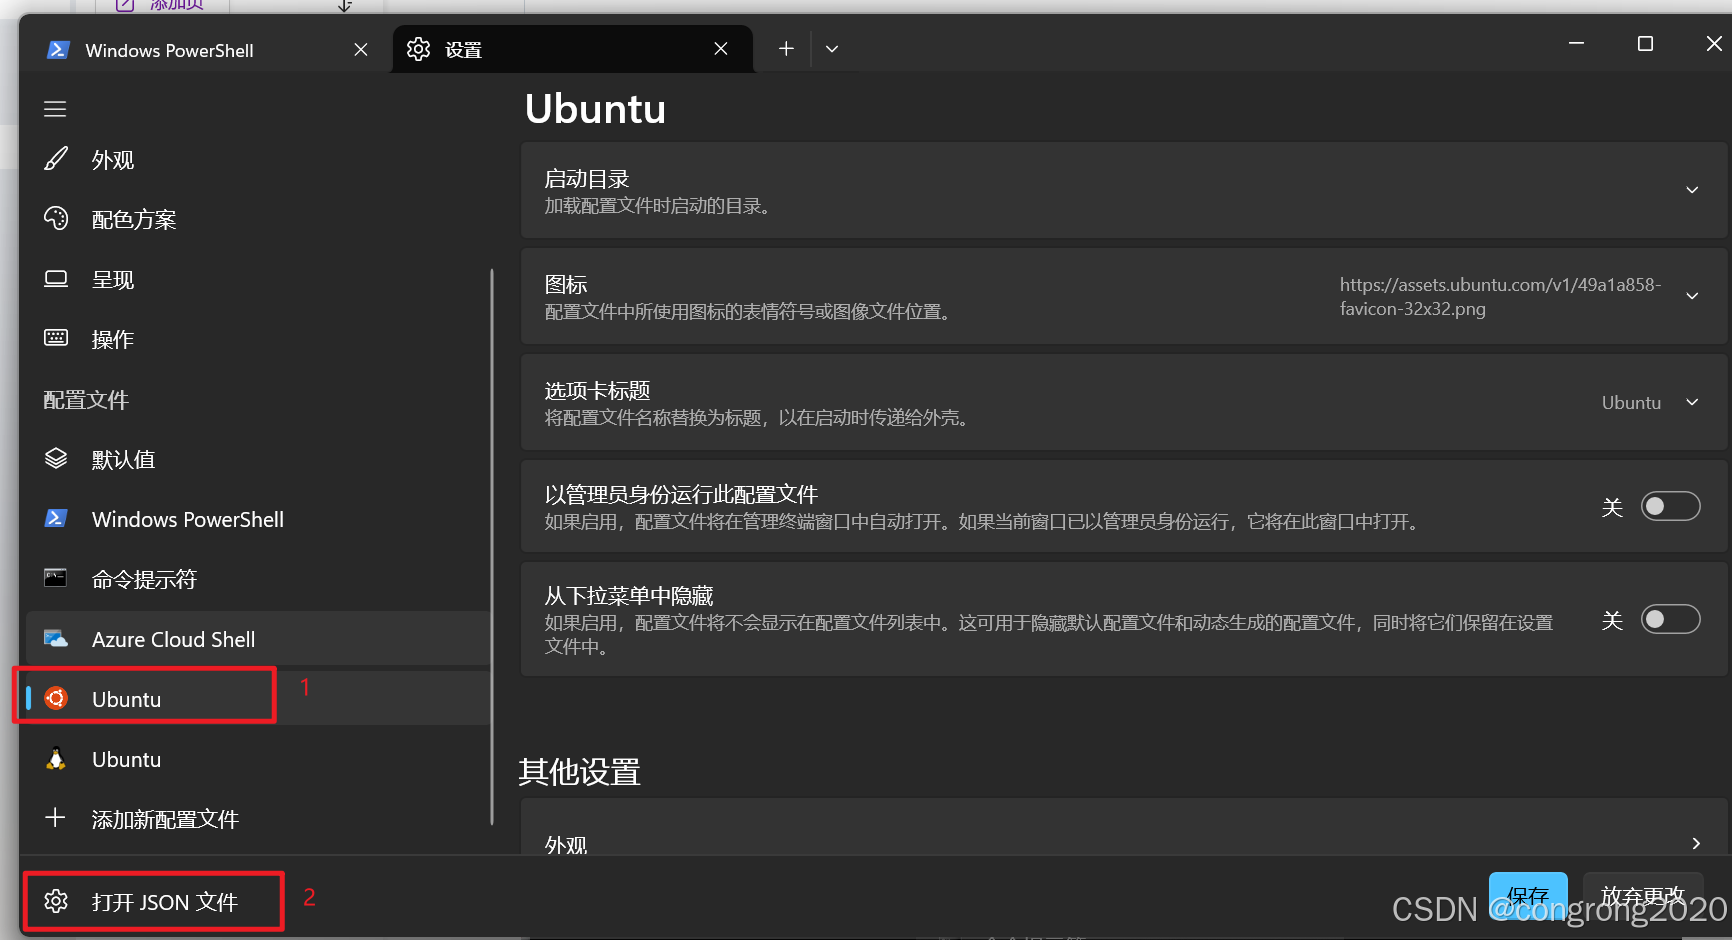Viewport: 1732px width, 940px height.
Task: Select the penguin Ubuntu profile entry
Action: tap(258, 759)
